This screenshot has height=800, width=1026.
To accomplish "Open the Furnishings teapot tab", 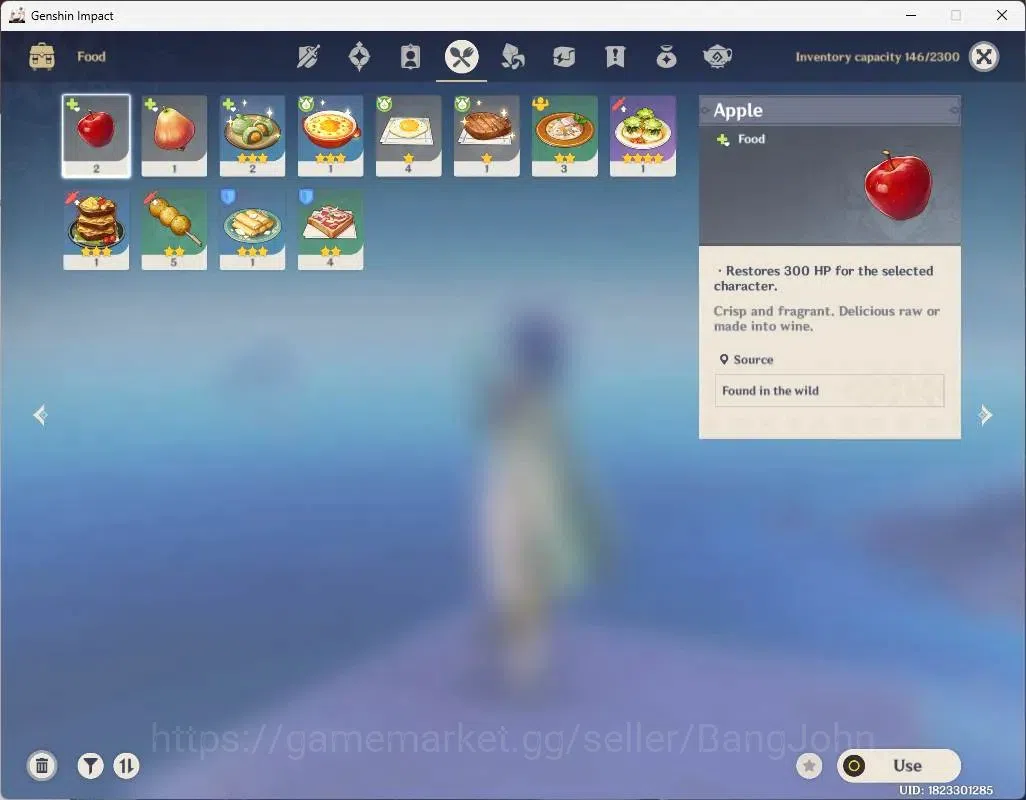I will (717, 57).
